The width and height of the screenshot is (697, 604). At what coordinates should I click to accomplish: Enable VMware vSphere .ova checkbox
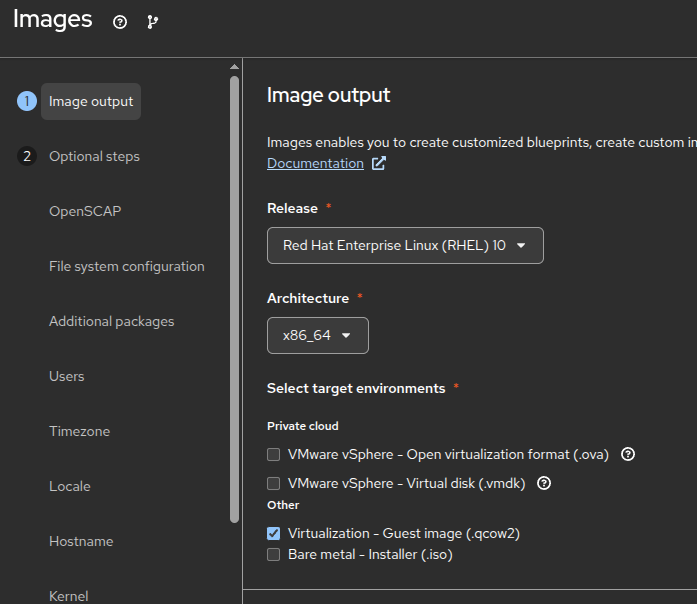pyautogui.click(x=274, y=454)
